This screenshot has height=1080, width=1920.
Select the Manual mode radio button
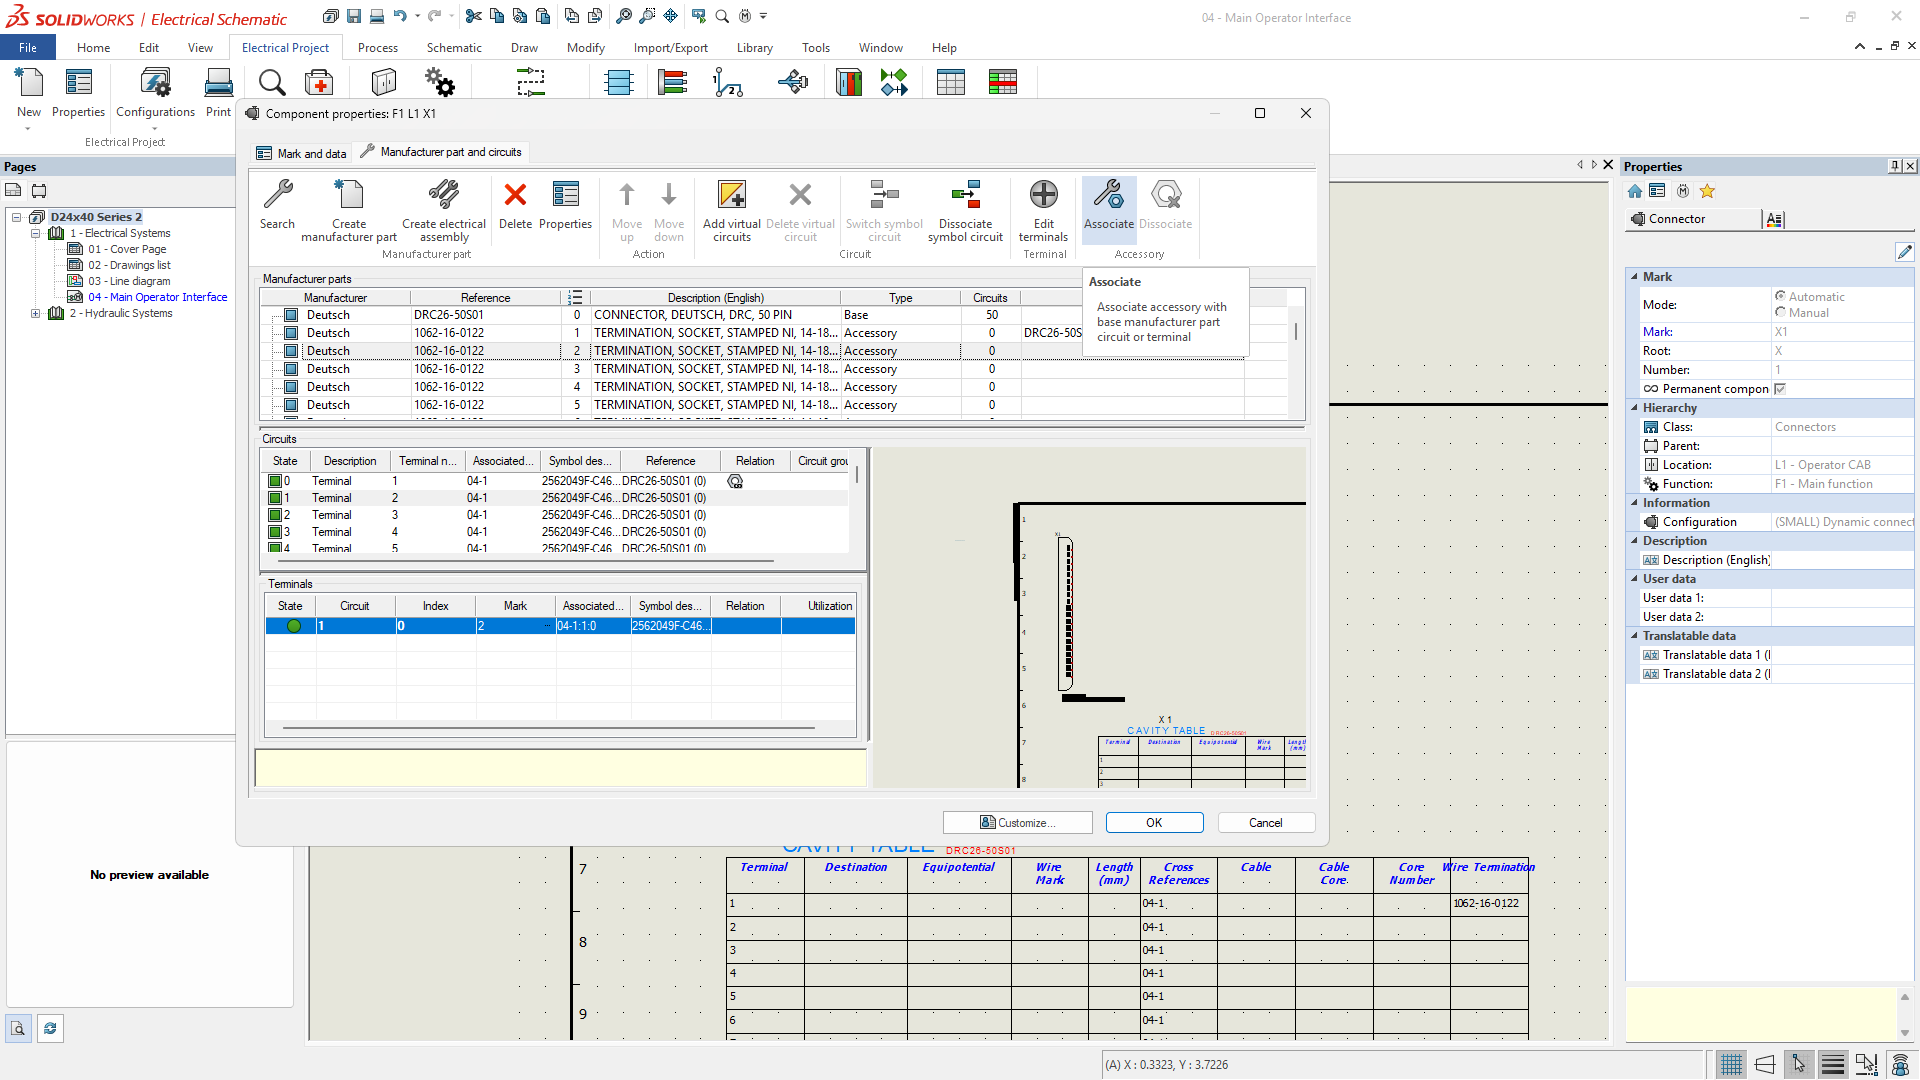1780,313
